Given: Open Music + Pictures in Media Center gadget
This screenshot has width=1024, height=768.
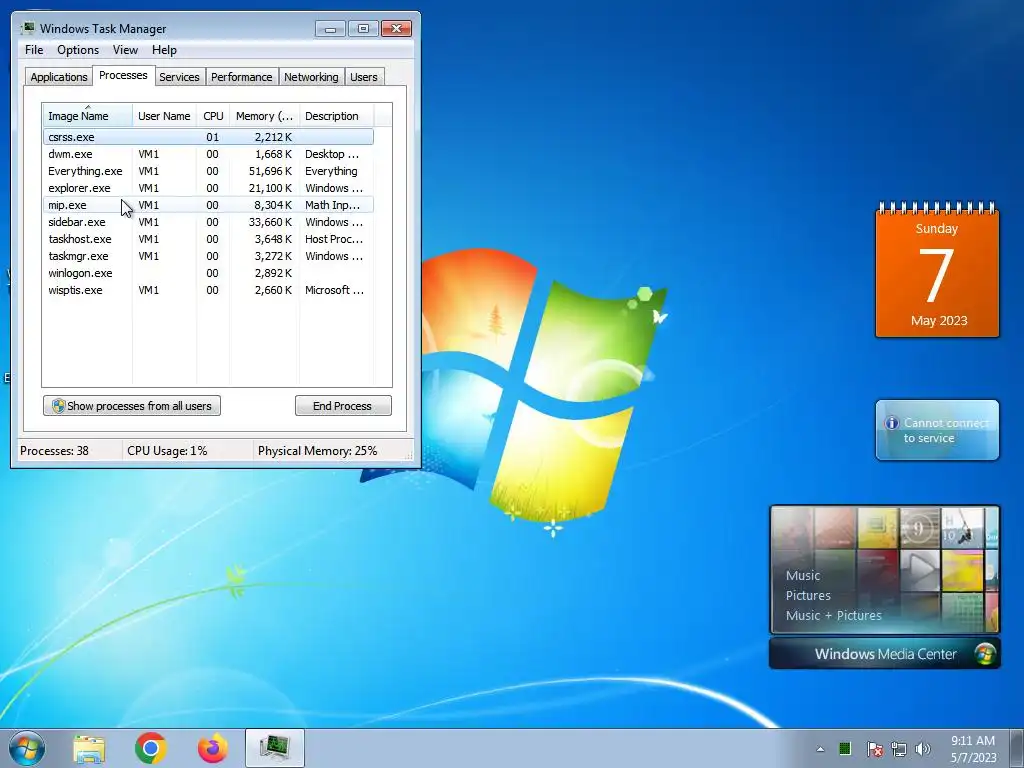Looking at the screenshot, I should click(833, 615).
